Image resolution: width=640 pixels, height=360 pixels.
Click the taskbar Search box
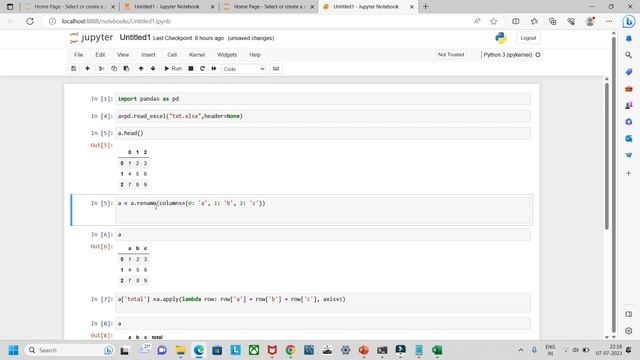pos(69,350)
